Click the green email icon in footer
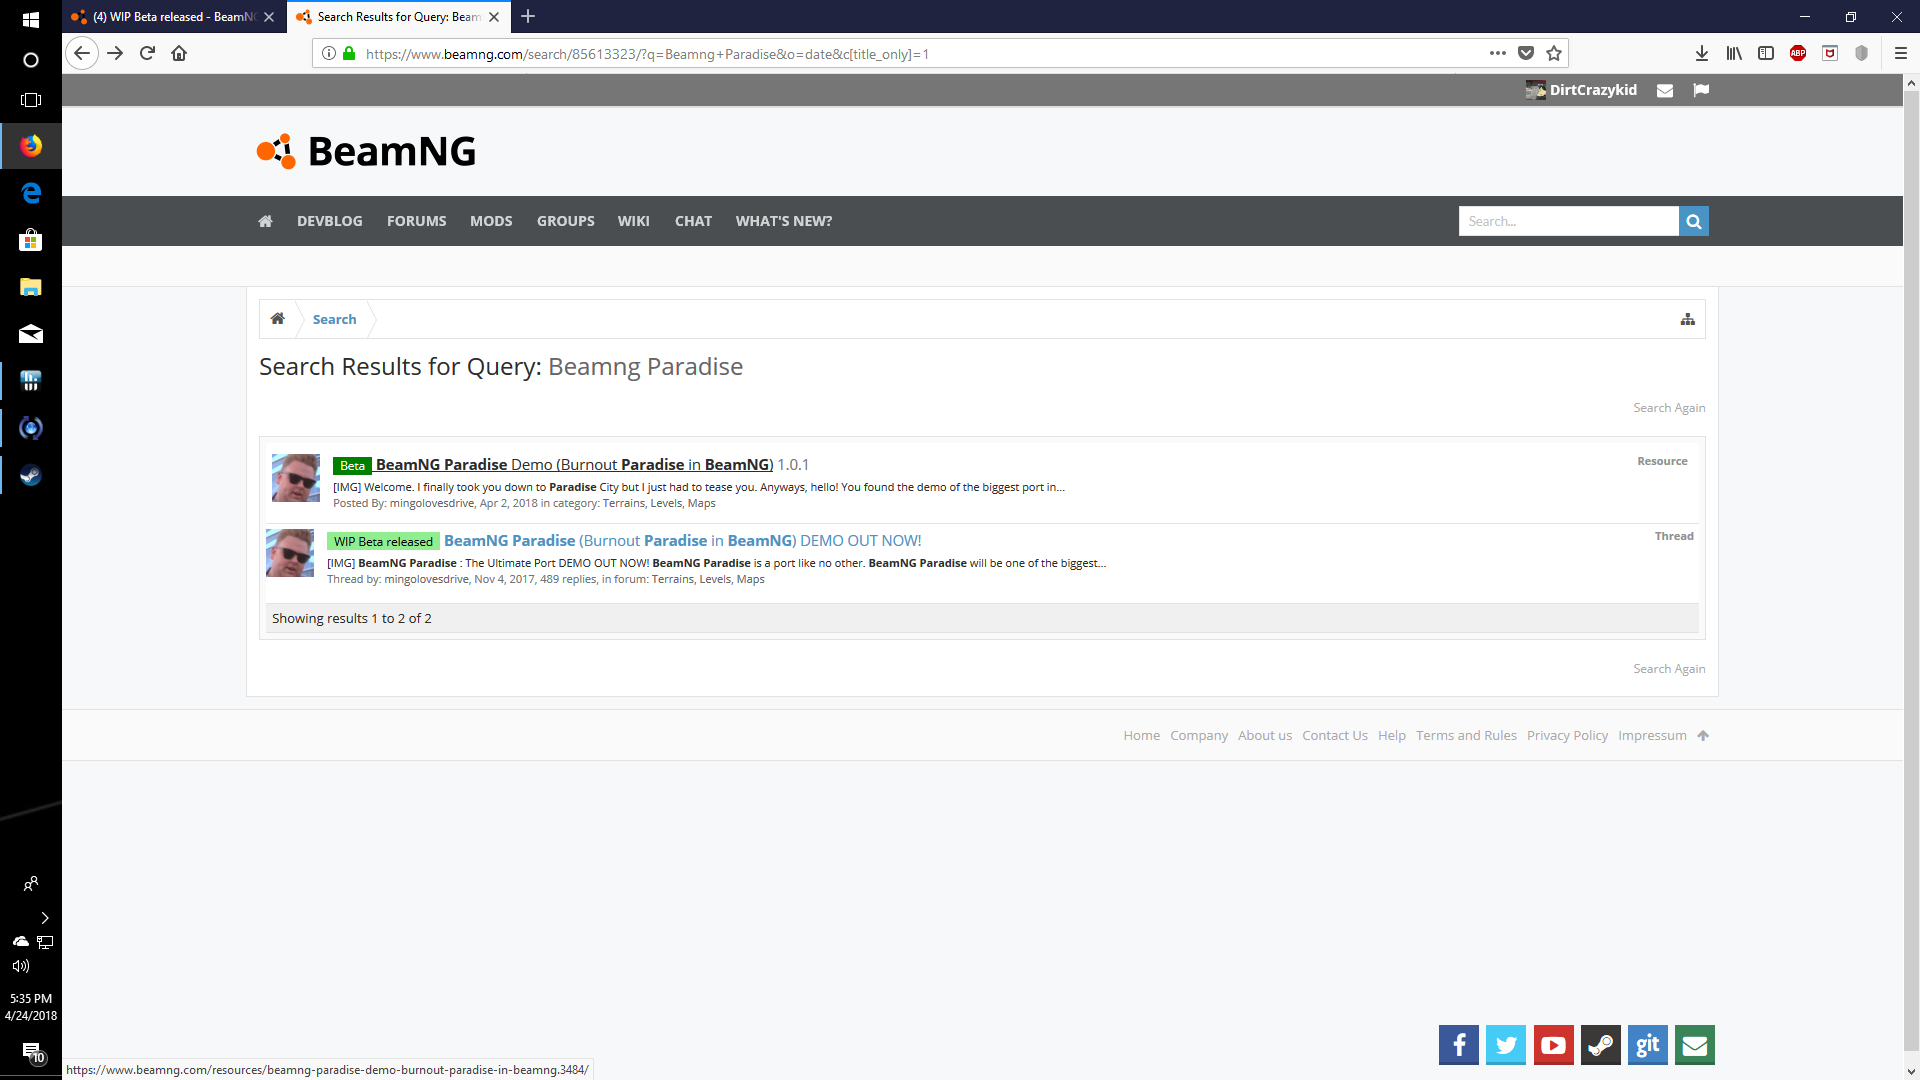The width and height of the screenshot is (1920, 1080). pos(1694,1045)
